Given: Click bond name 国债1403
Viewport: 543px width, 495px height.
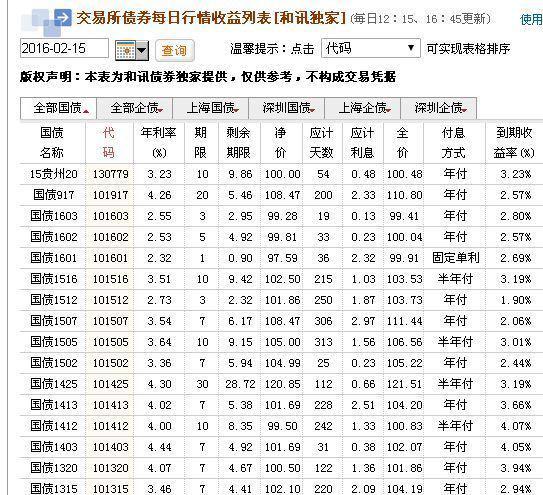Looking at the screenshot, I should [x=53, y=447].
